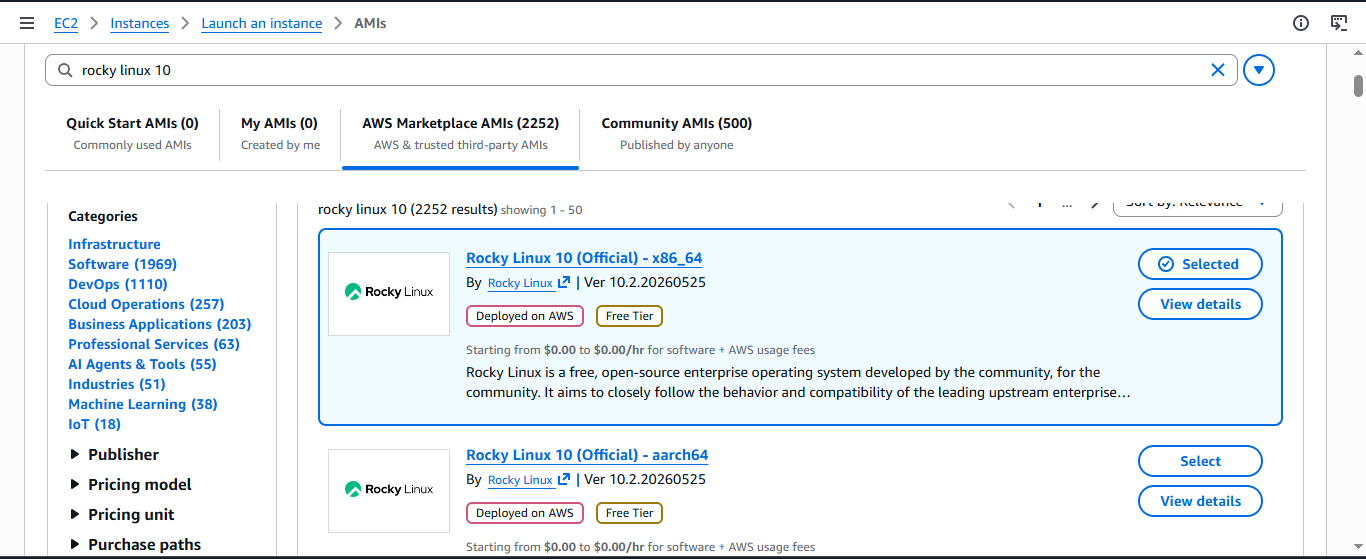The image size is (1366, 559).
Task: Open the external link icon for aarch64 publisher
Action: 564,480
